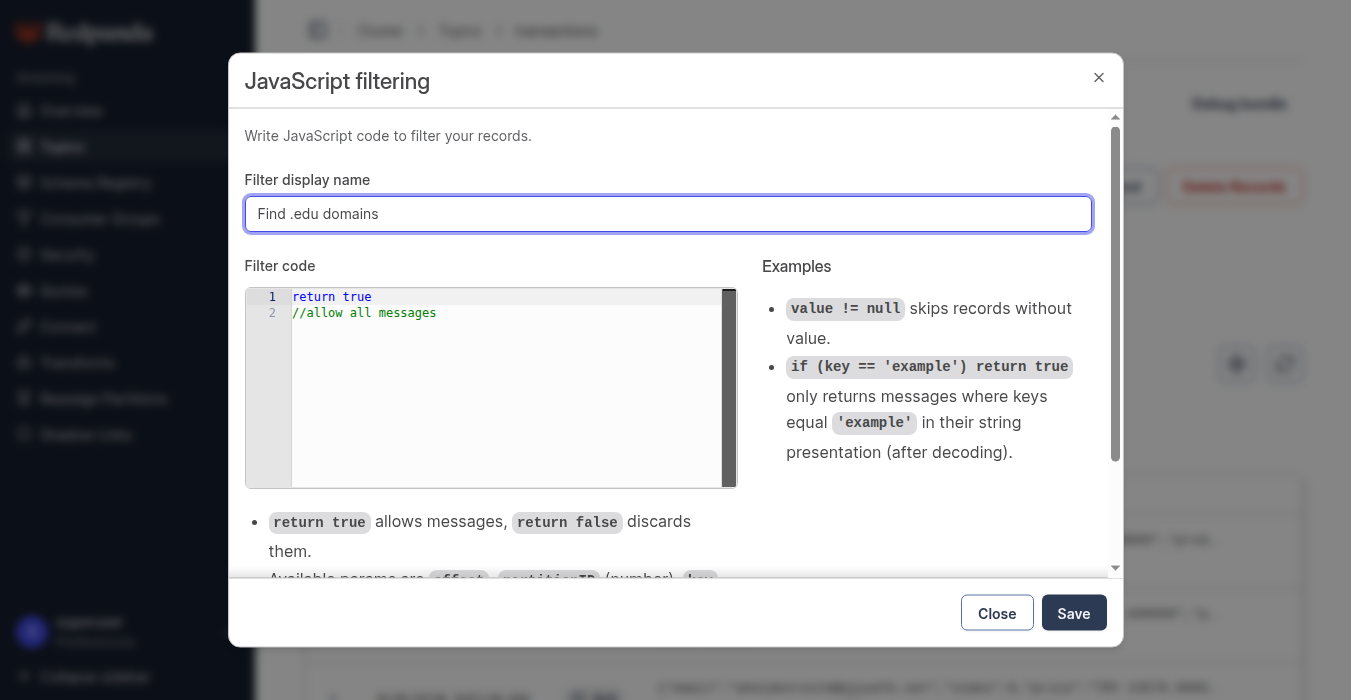The width and height of the screenshot is (1366, 700).
Task: Save the JavaScript filter
Action: tap(1074, 613)
